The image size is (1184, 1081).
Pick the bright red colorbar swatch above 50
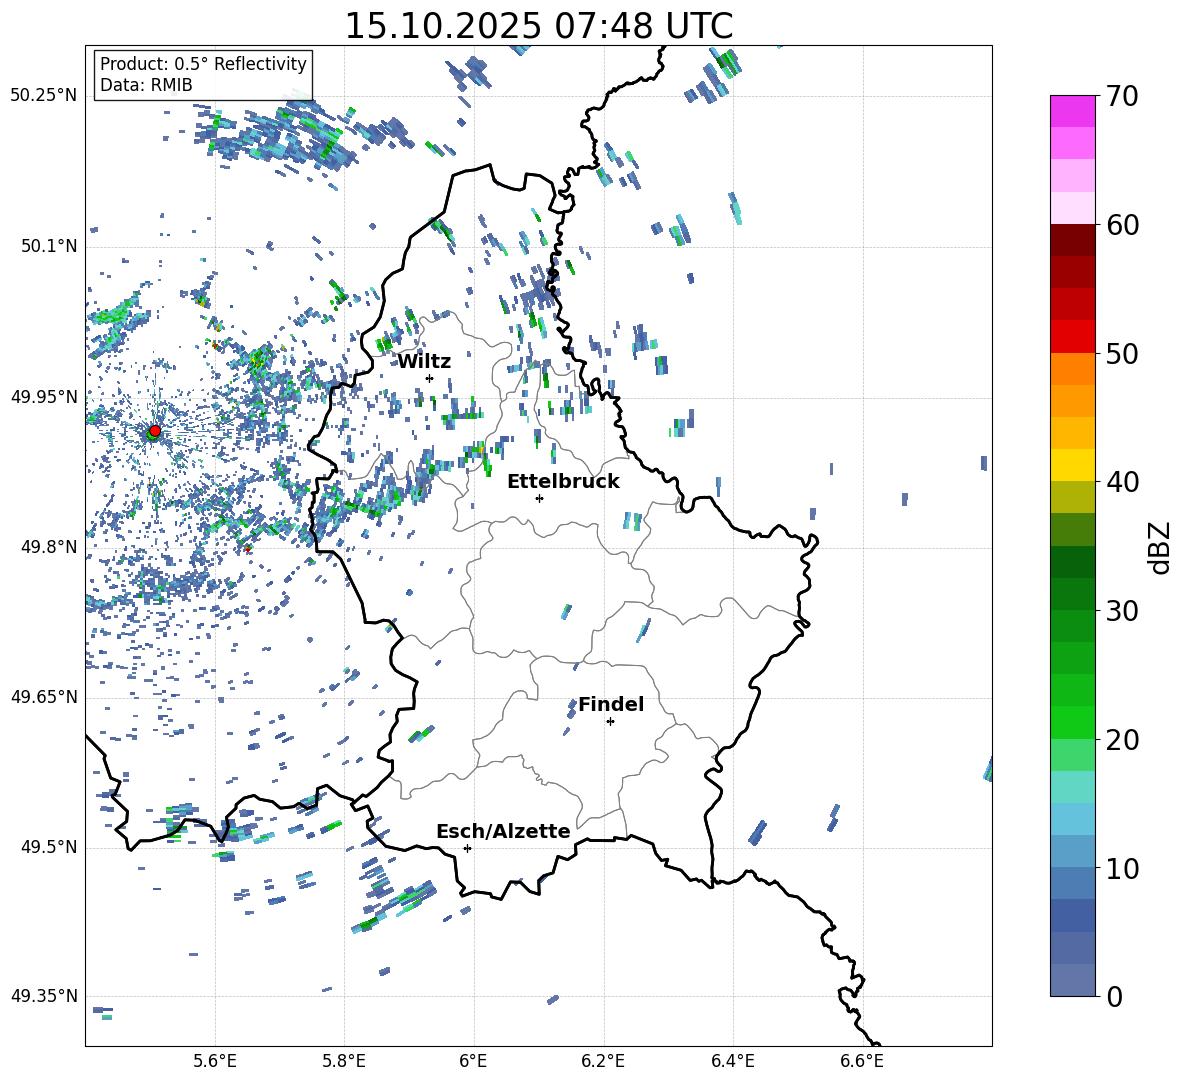coord(1072,336)
